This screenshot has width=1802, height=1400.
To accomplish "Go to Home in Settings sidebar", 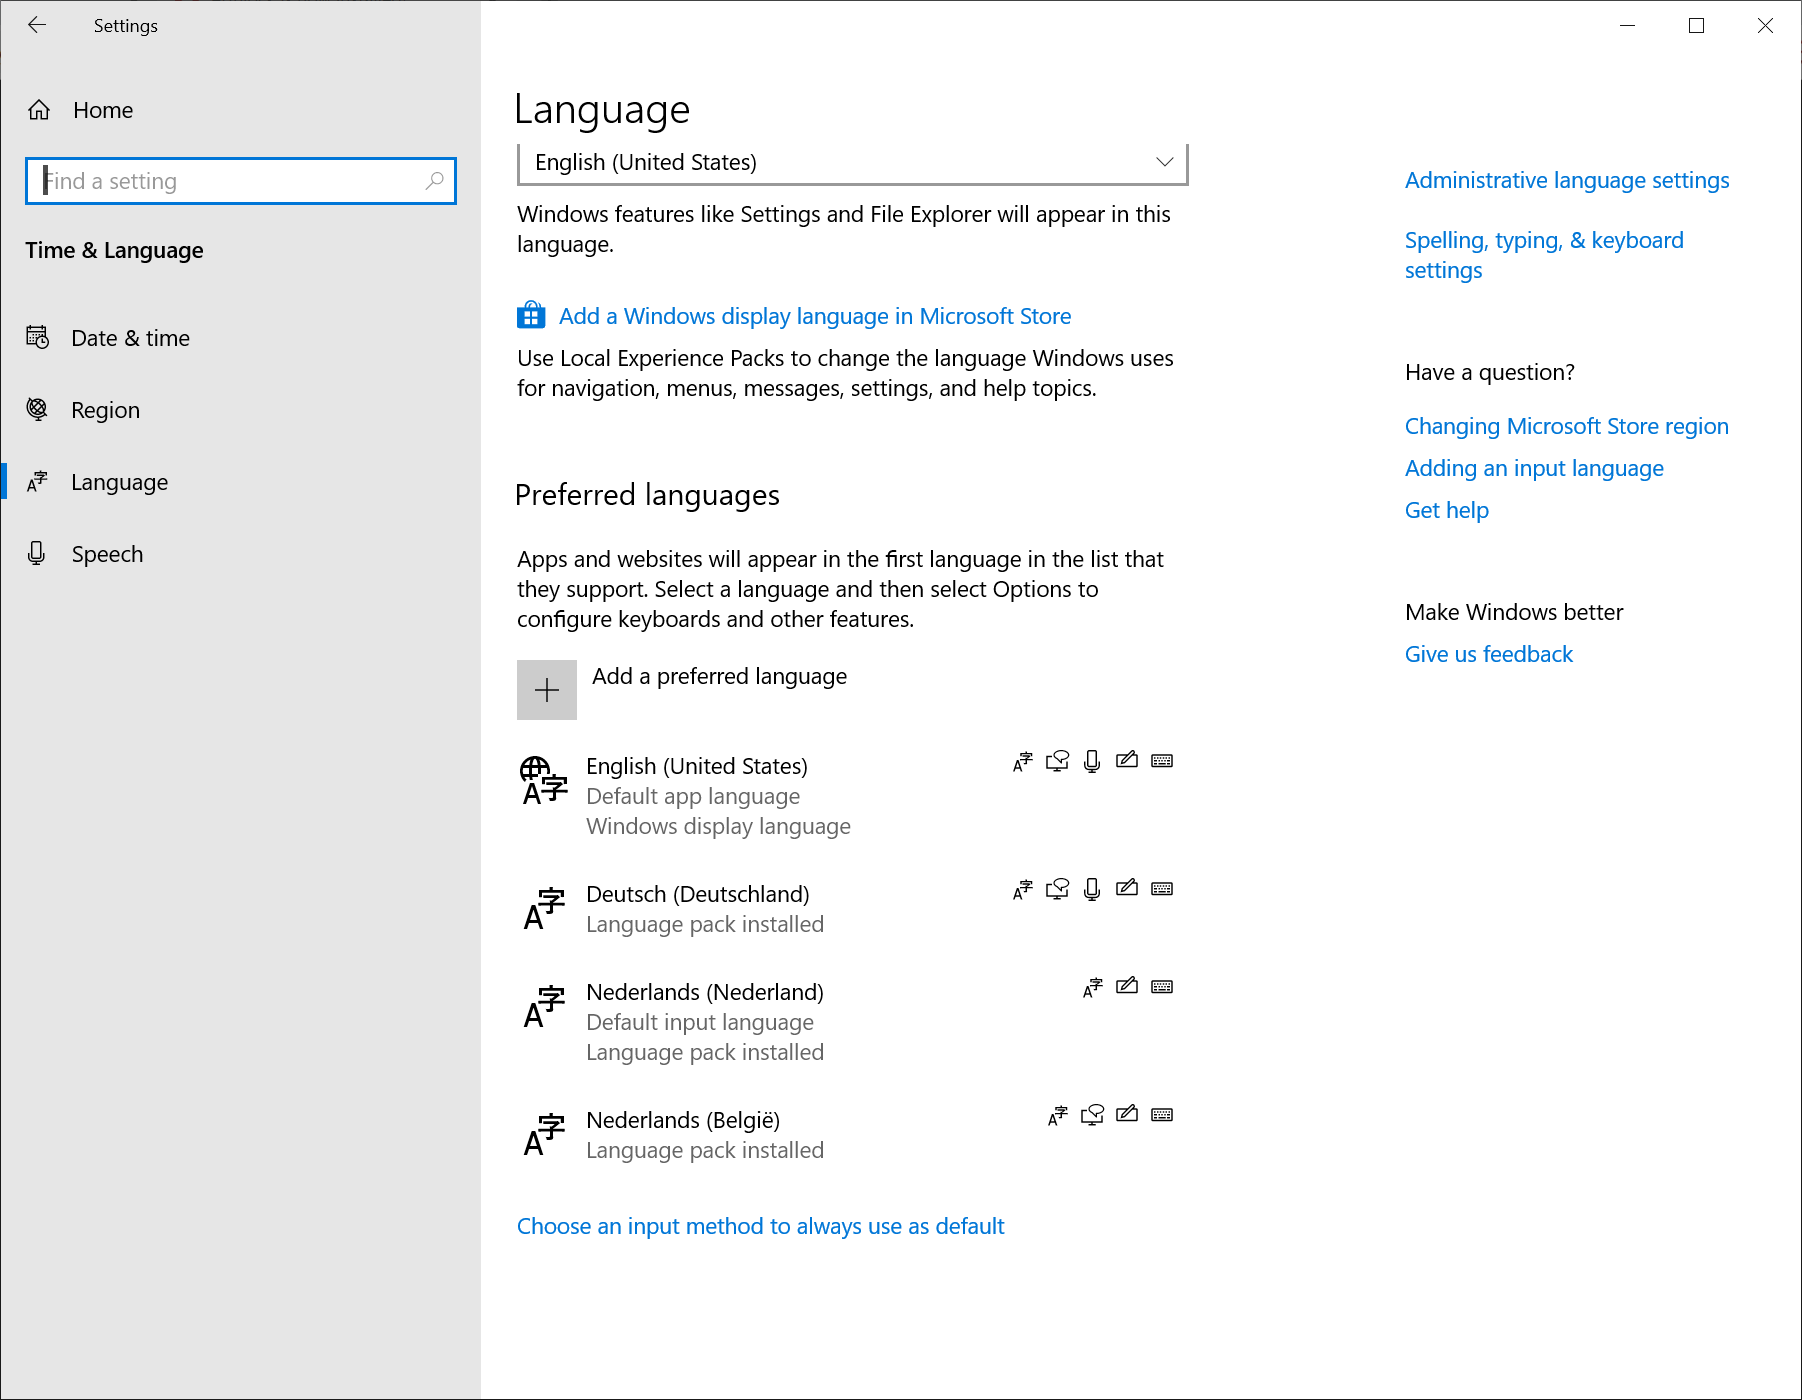I will point(240,110).
